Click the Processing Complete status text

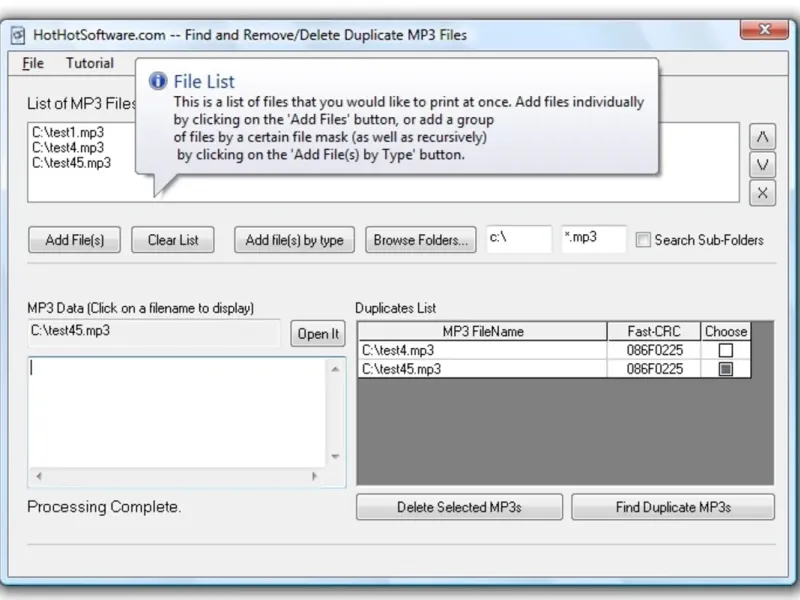pos(104,507)
